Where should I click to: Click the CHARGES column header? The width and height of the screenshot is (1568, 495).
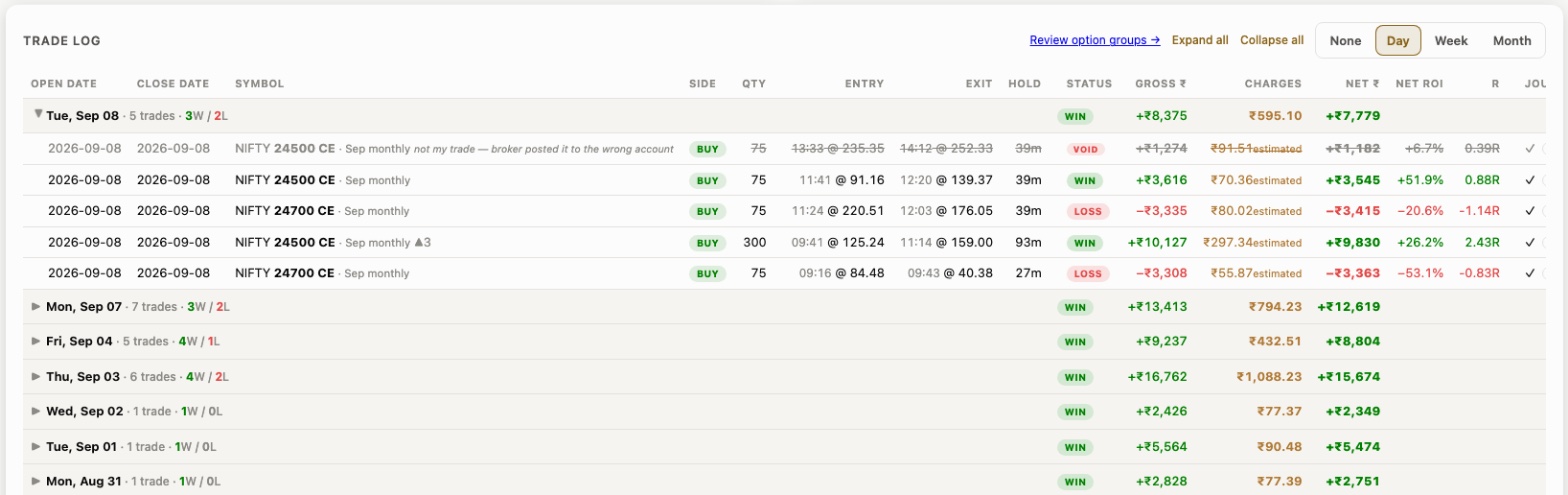(x=1272, y=84)
